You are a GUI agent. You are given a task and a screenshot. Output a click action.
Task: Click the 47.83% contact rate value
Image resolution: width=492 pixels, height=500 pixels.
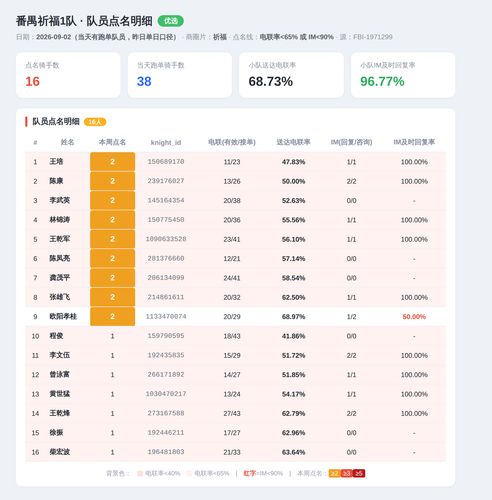(293, 162)
